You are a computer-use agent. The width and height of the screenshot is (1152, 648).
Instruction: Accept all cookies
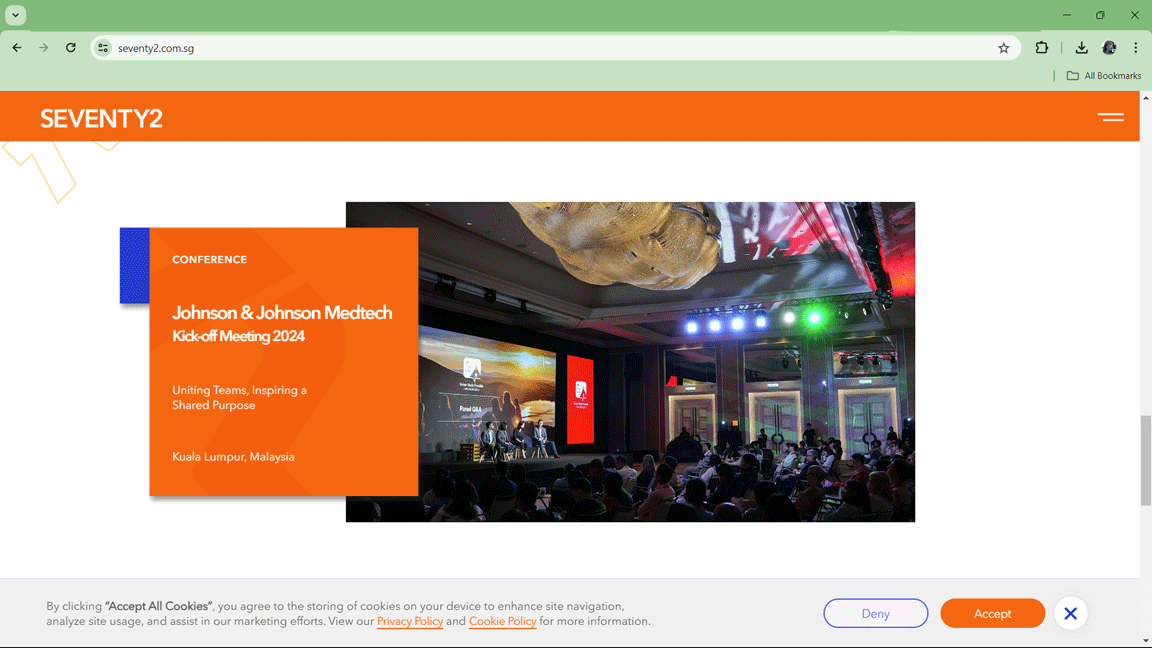[x=992, y=613]
